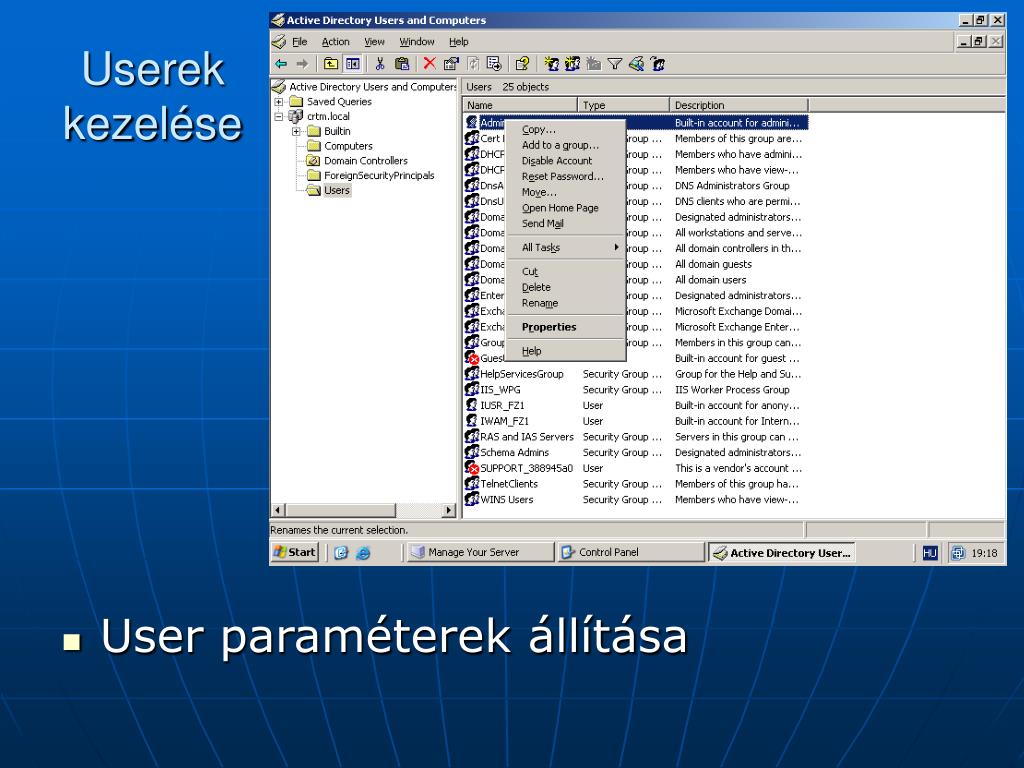Select the TelnetClients row
This screenshot has height=768, width=1024.
635,484
